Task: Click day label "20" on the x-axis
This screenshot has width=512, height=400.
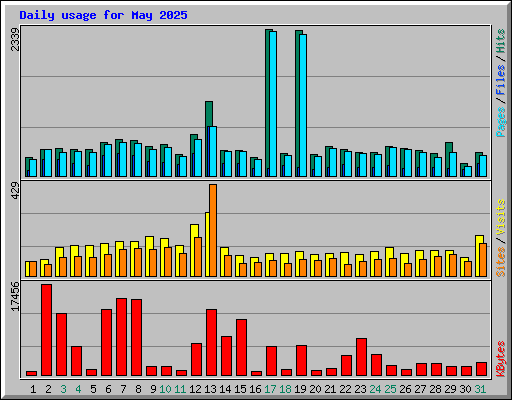Action: point(315,389)
